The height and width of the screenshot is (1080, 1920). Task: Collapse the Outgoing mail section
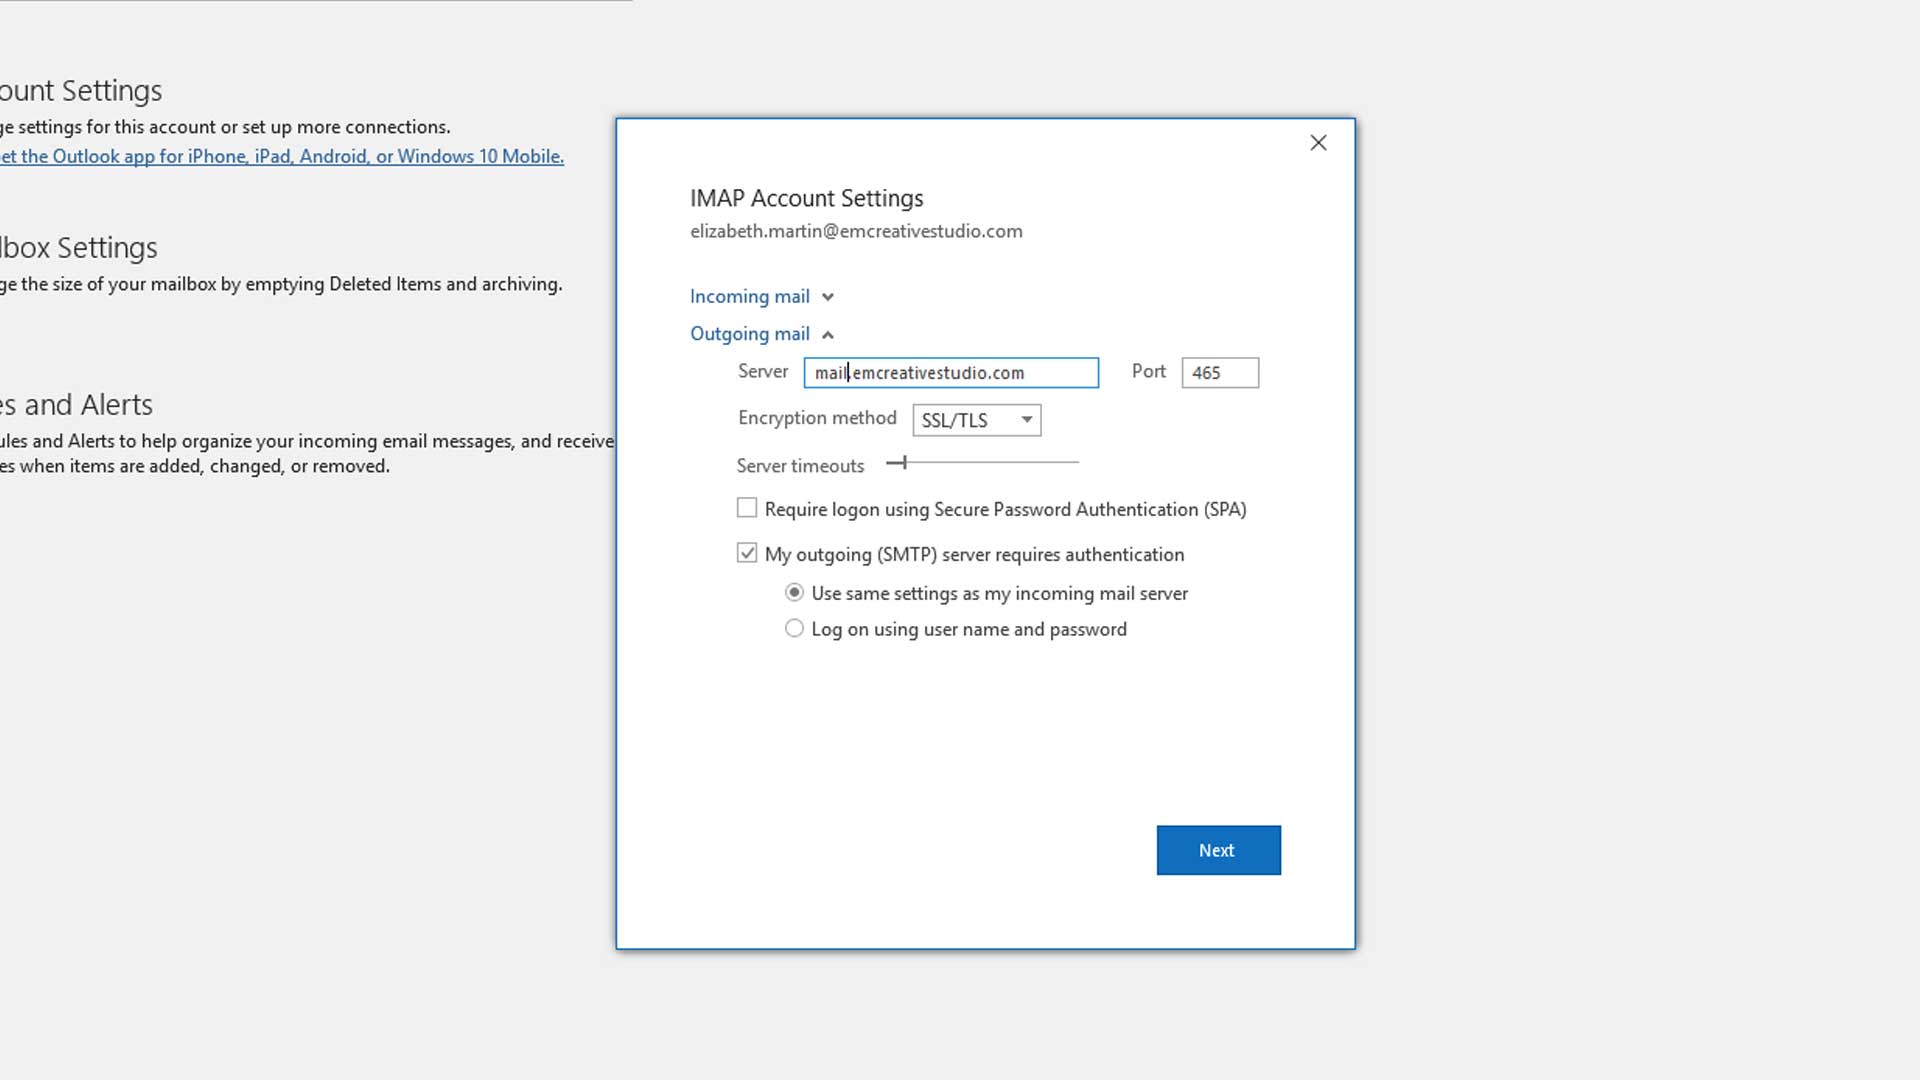click(x=762, y=334)
